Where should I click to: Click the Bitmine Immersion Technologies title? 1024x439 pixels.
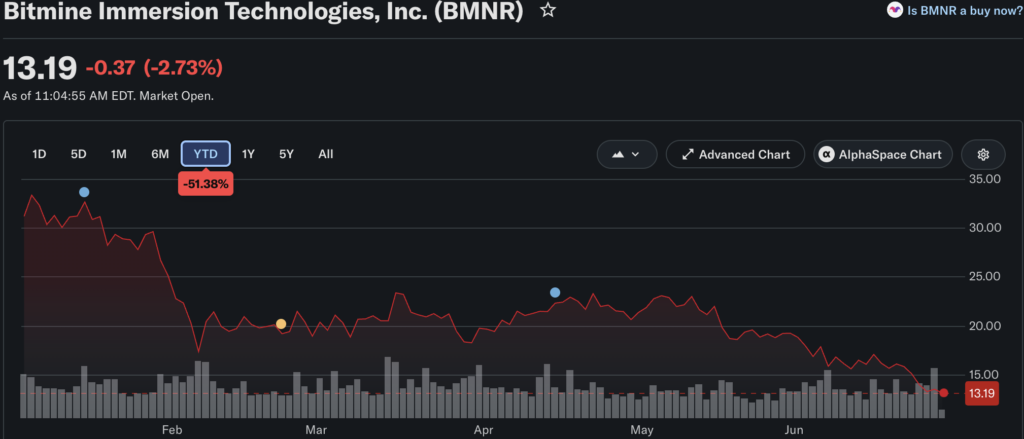(x=263, y=10)
